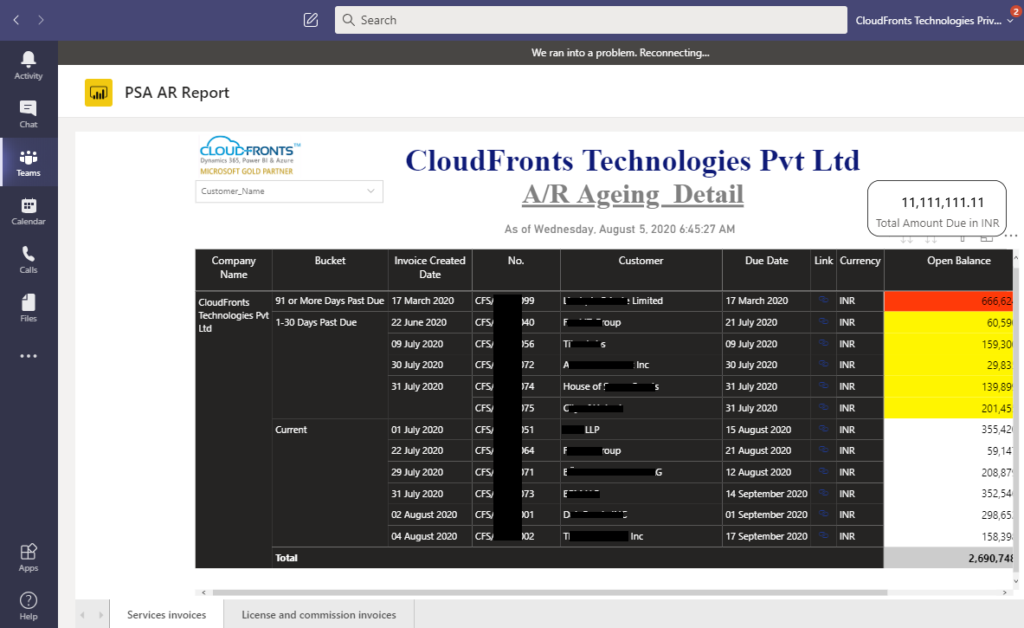This screenshot has width=1024, height=628.
Task: Select the '91 or More Days Past Due' bucket cell
Action: (330, 301)
